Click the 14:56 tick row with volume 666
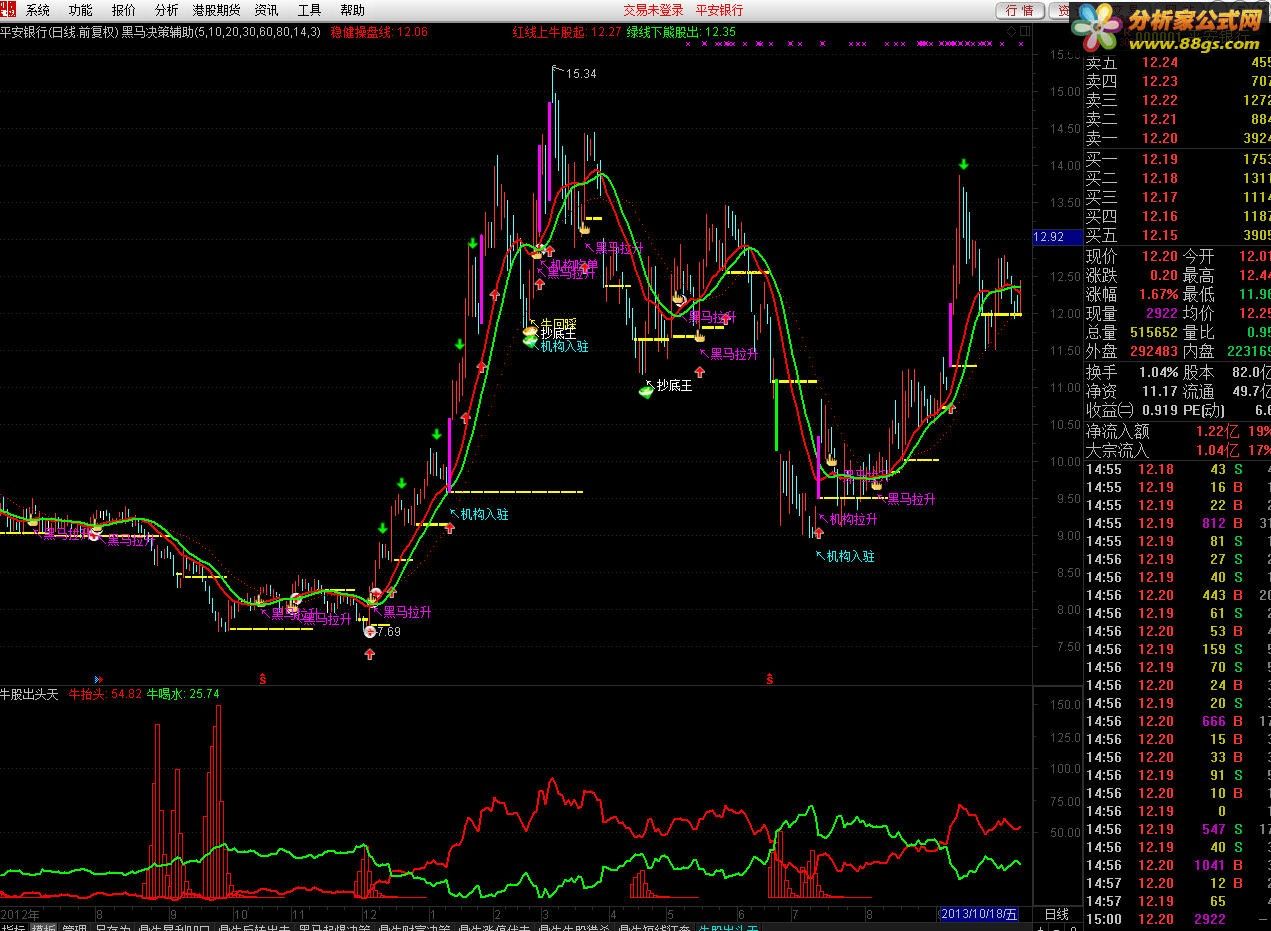 (x=1178, y=721)
